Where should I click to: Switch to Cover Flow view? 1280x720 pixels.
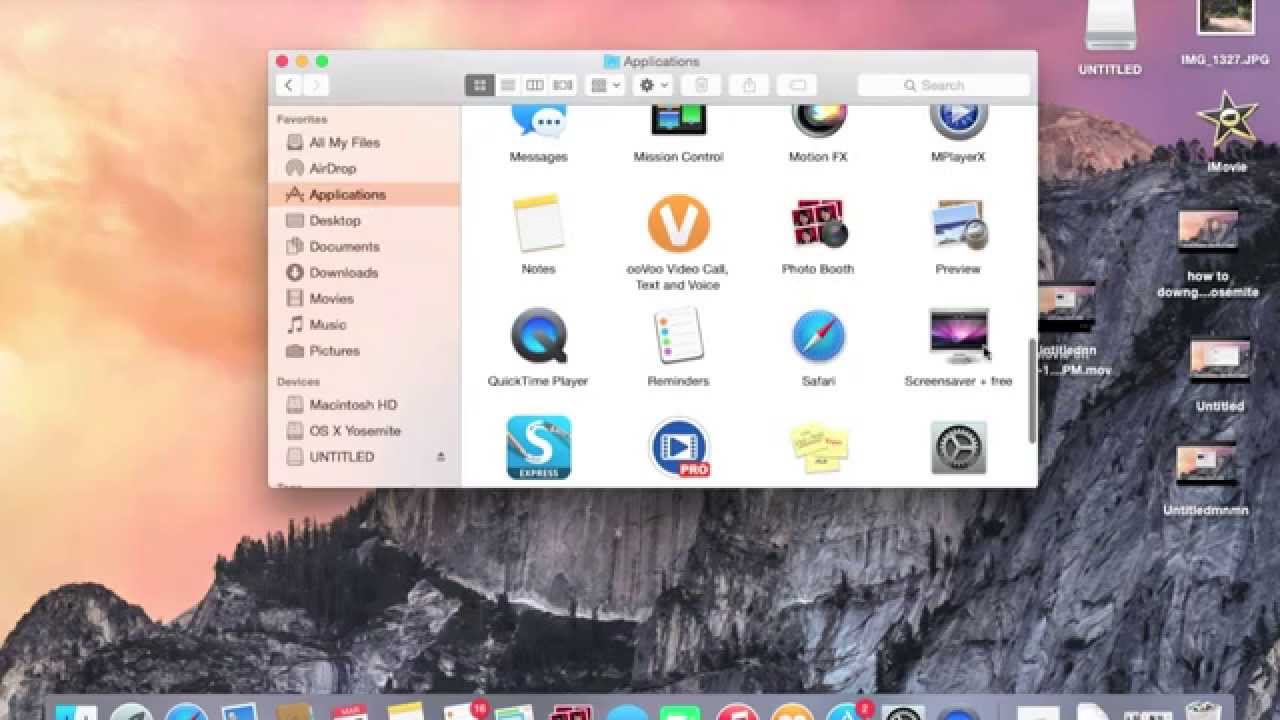[563, 86]
